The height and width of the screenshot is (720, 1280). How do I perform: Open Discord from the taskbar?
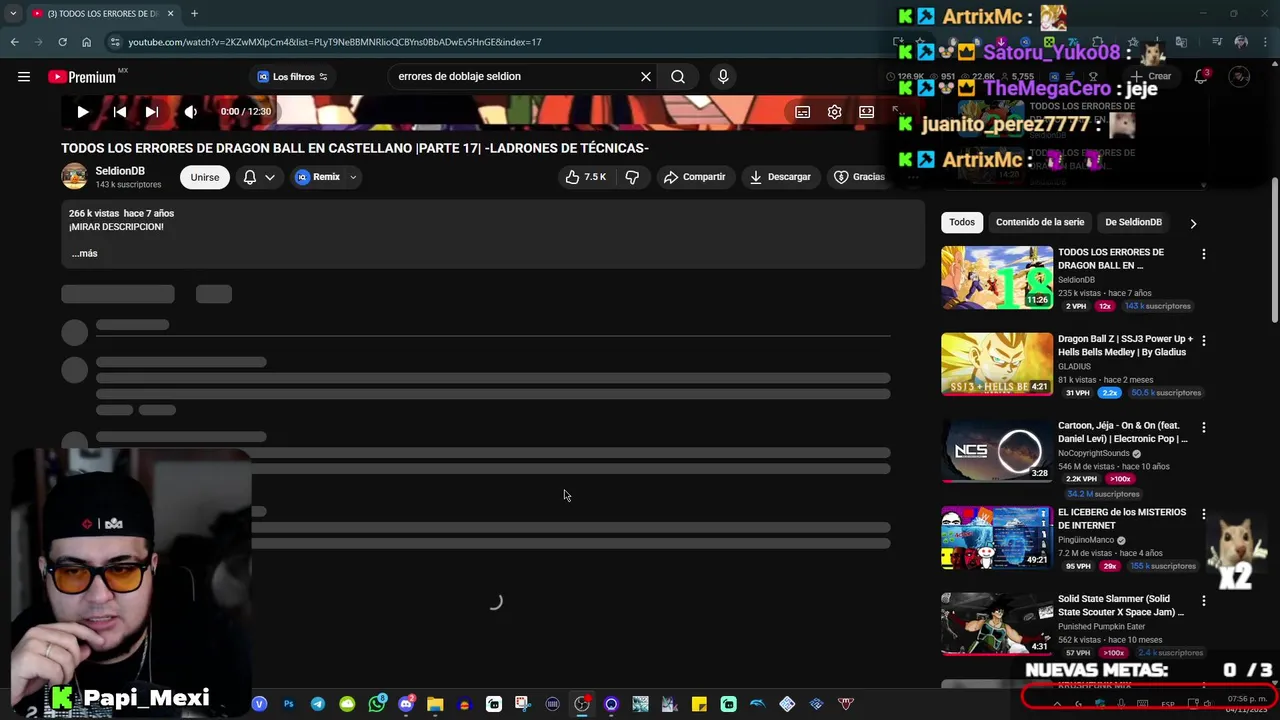tap(406, 704)
